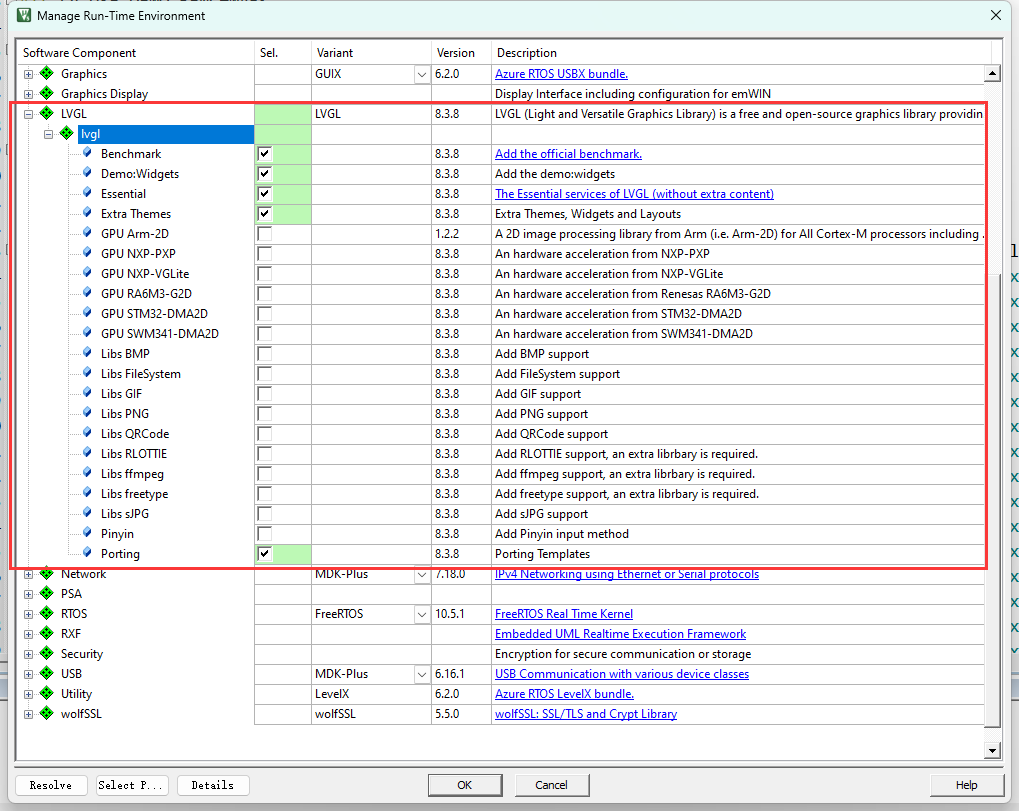Click the green diamond icon beside PSA
Viewport: 1019px width, 811px height.
47,593
